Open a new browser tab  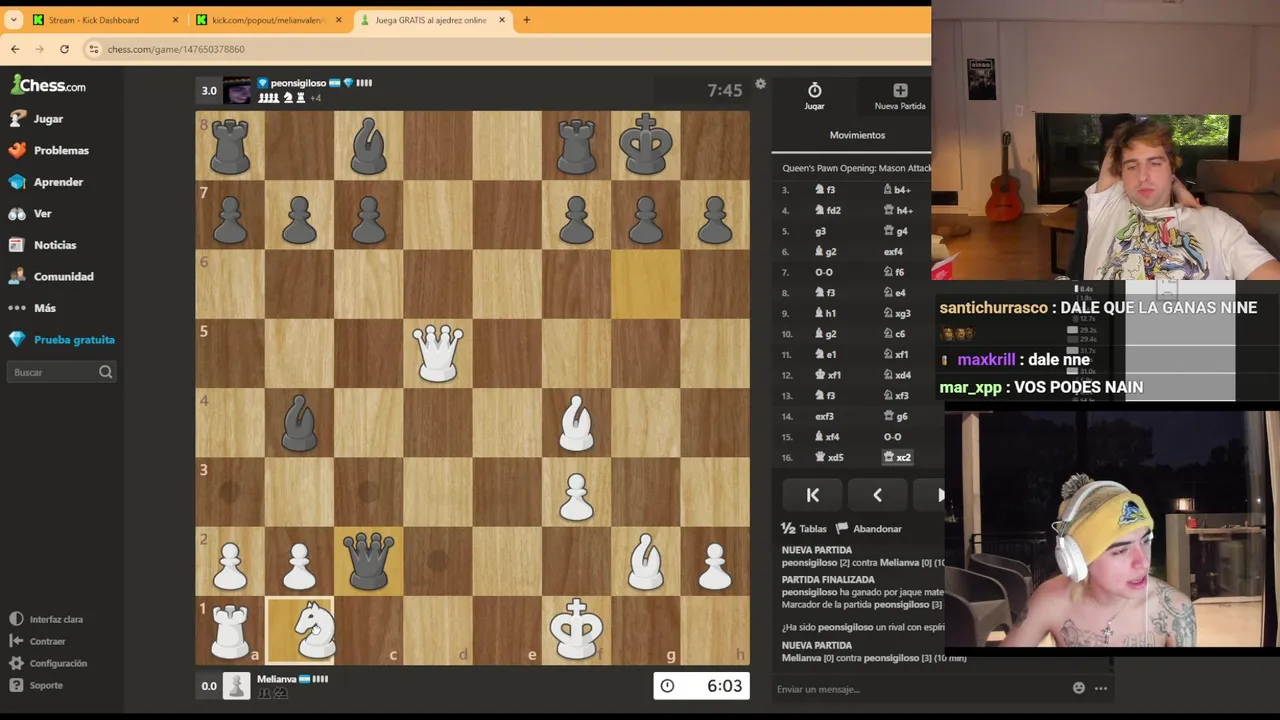pyautogui.click(x=526, y=20)
